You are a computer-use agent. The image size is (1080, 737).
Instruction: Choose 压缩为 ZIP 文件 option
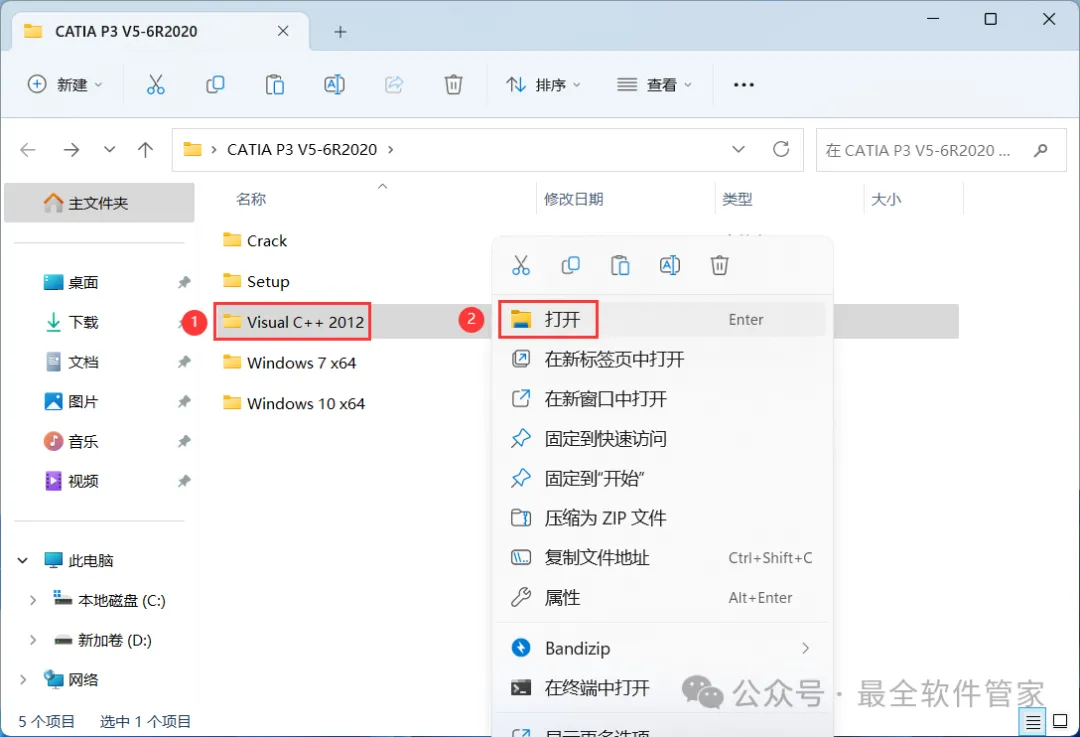(x=661, y=518)
